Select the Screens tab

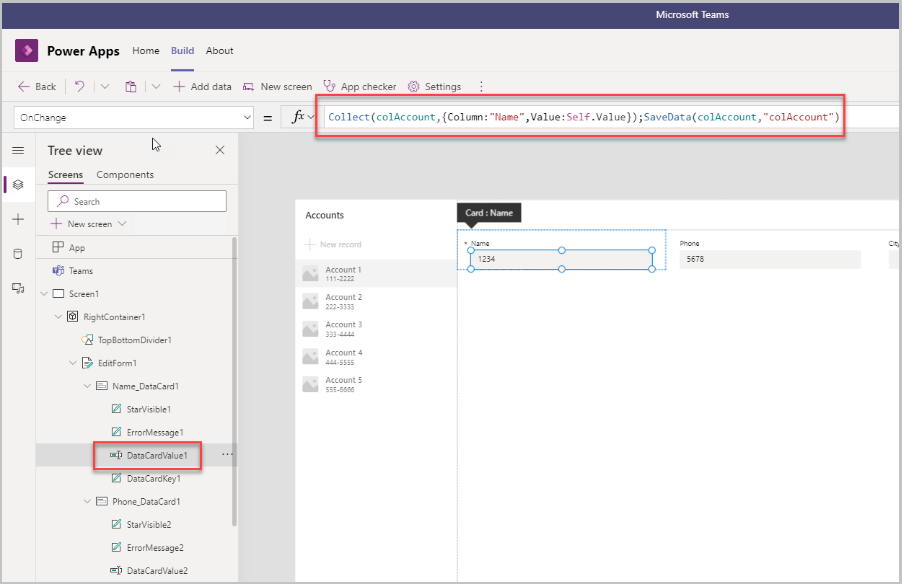coord(65,174)
